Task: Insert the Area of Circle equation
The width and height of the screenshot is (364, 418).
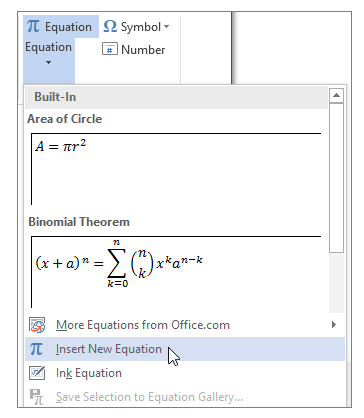Action: pyautogui.click(x=176, y=168)
